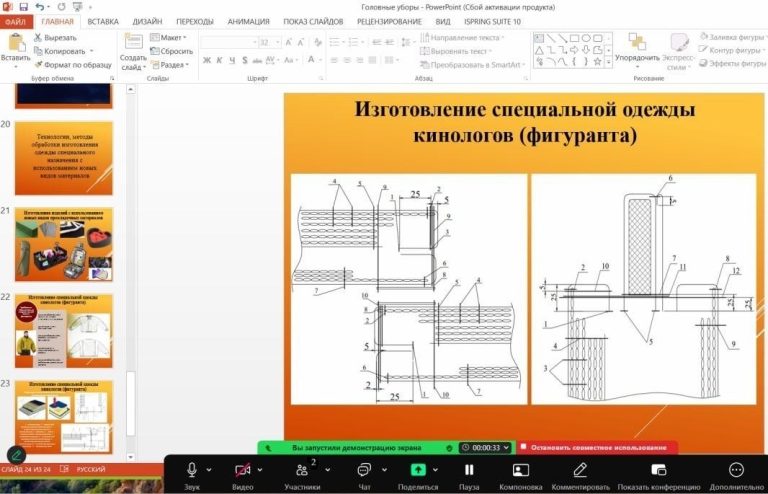Select slide 22 thumbnail

[64, 331]
